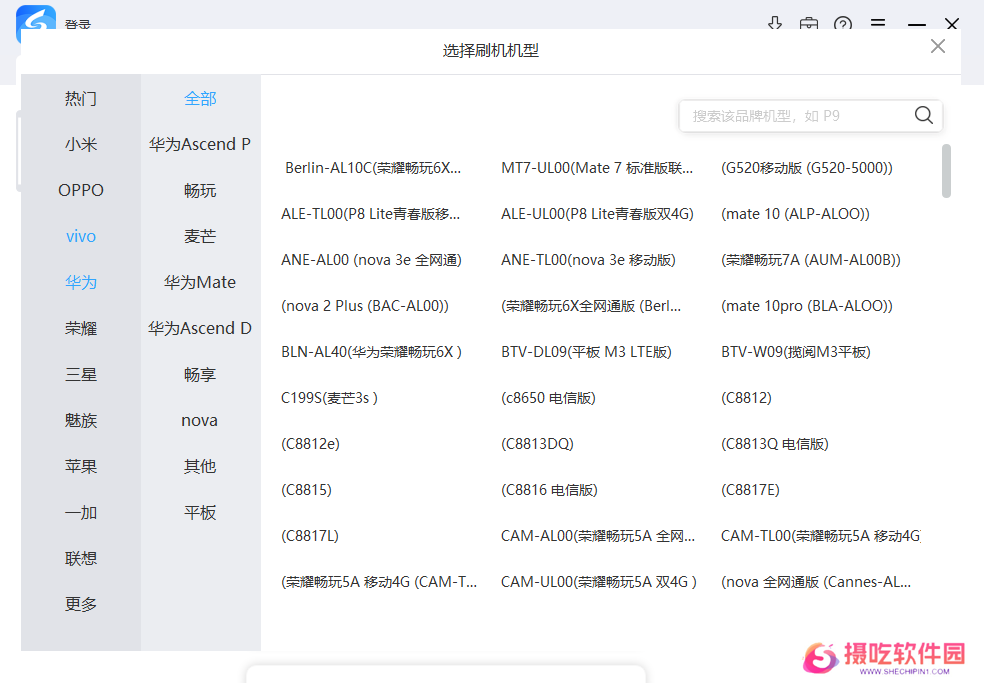984x683 pixels.
Task: Open the hamburger menu icon
Action: coord(878,23)
